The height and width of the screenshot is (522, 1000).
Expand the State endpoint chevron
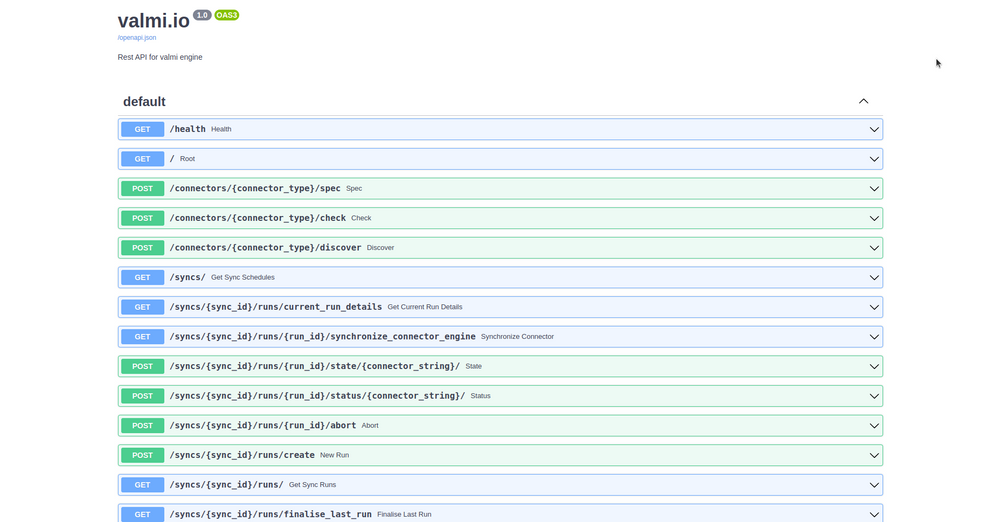[x=874, y=366]
